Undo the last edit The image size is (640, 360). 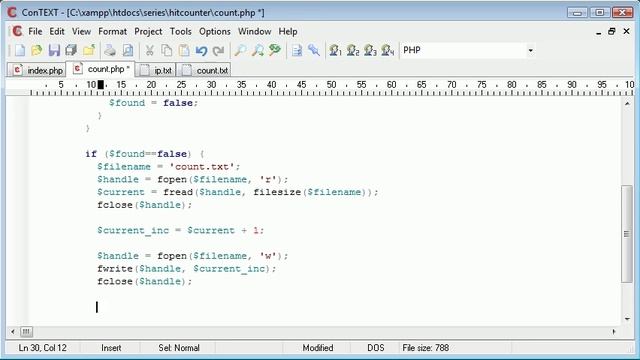coord(201,50)
